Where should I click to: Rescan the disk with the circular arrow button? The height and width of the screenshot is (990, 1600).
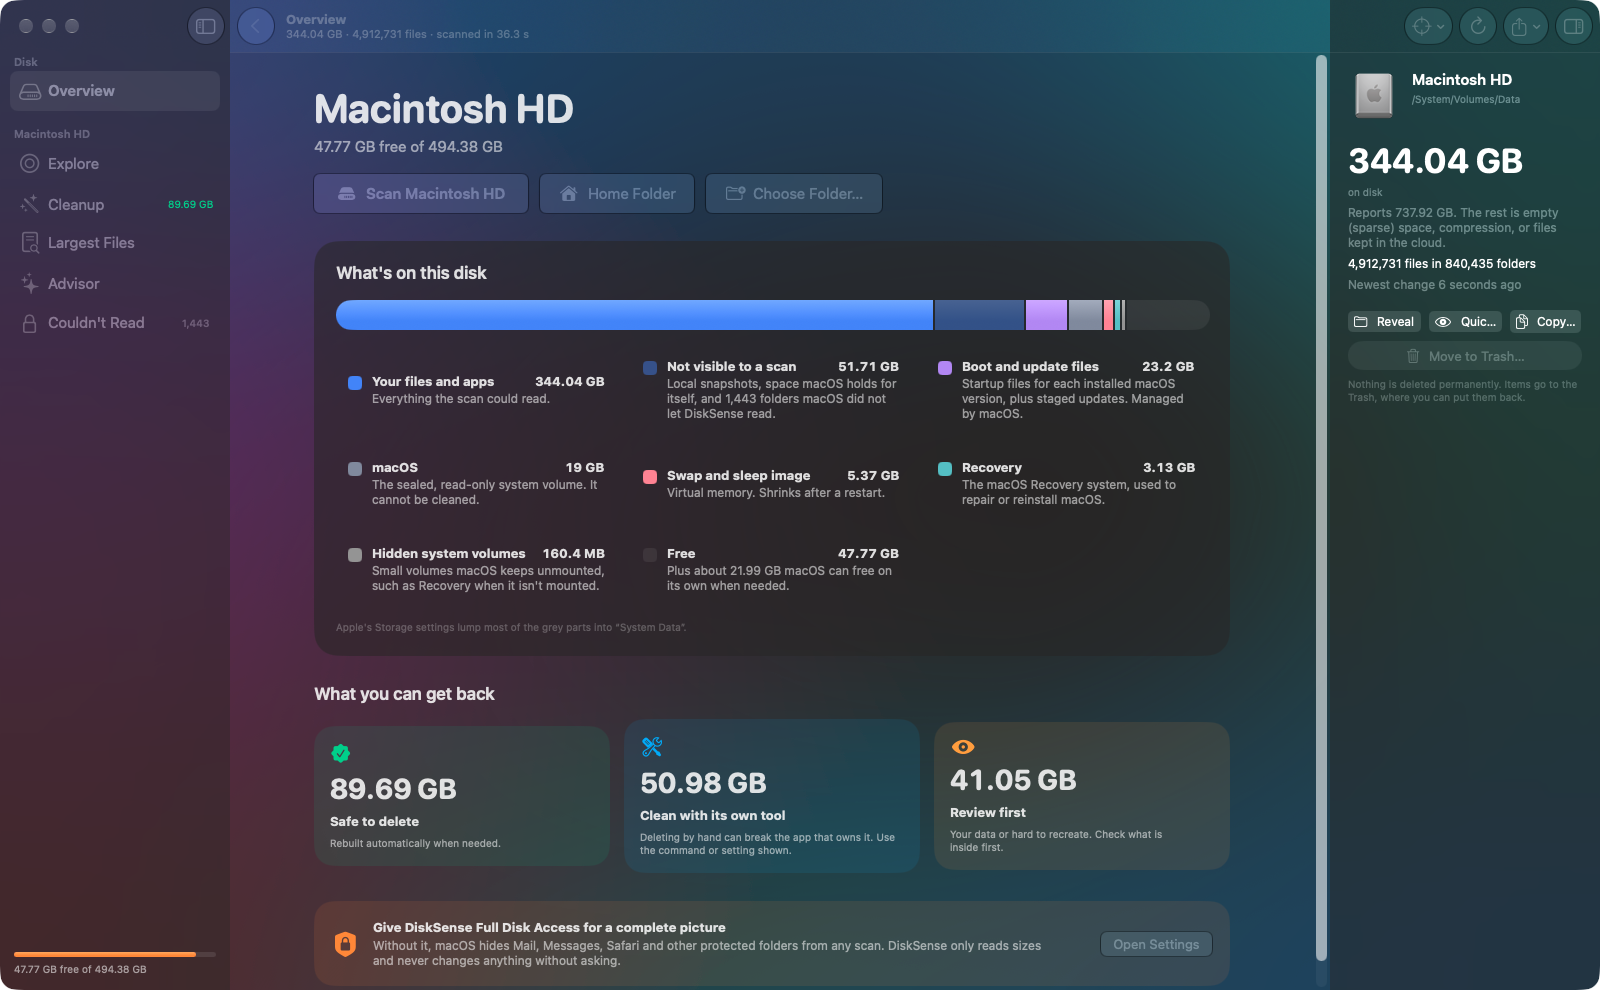click(x=1477, y=26)
